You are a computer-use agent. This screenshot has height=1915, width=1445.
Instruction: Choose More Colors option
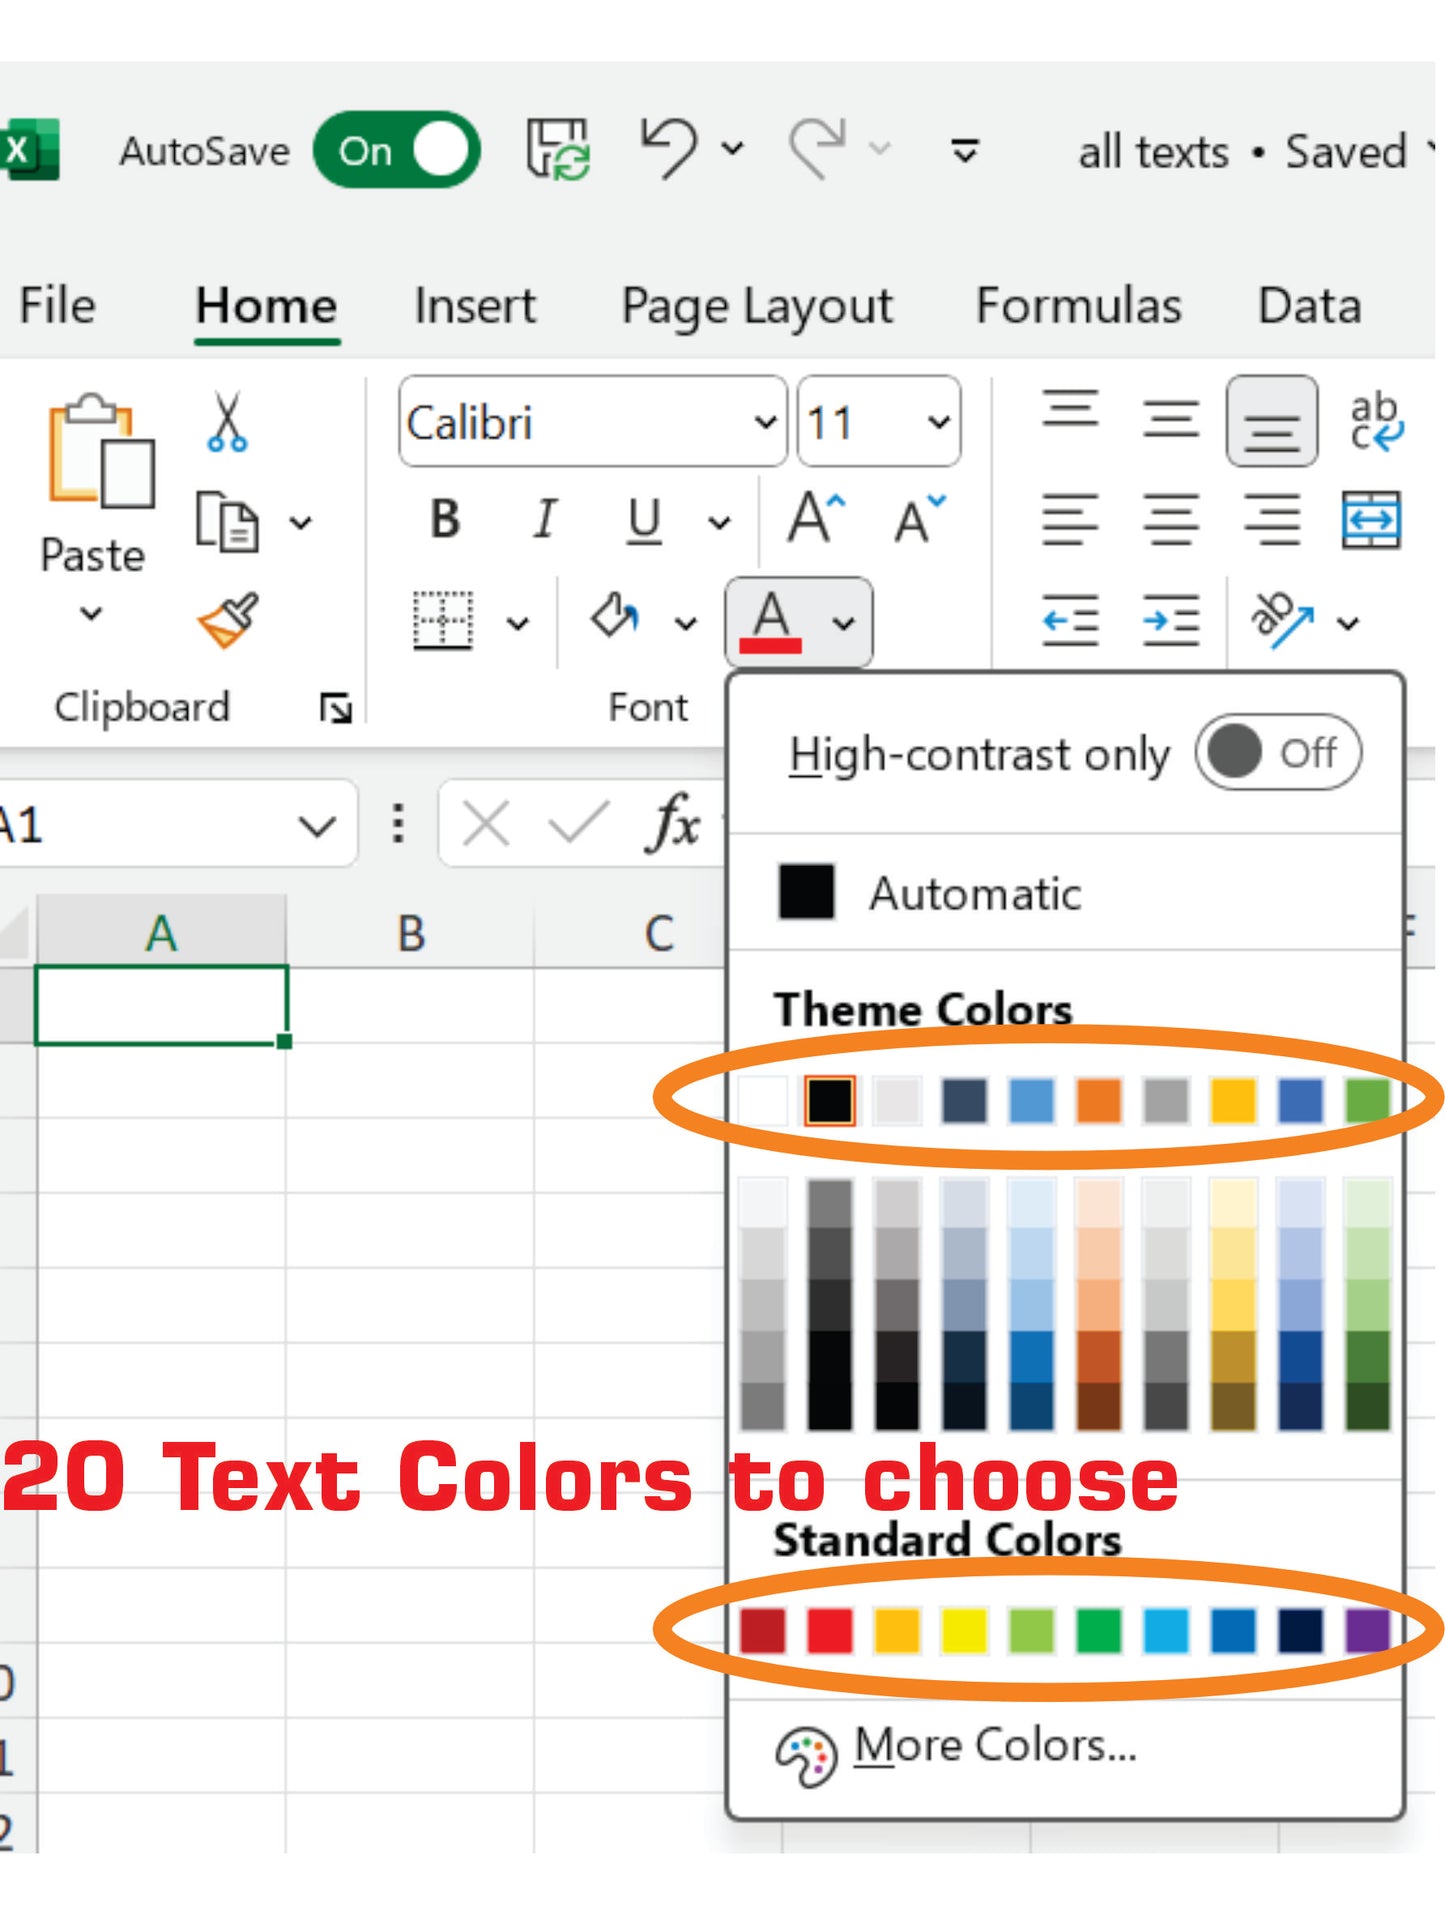click(995, 1745)
